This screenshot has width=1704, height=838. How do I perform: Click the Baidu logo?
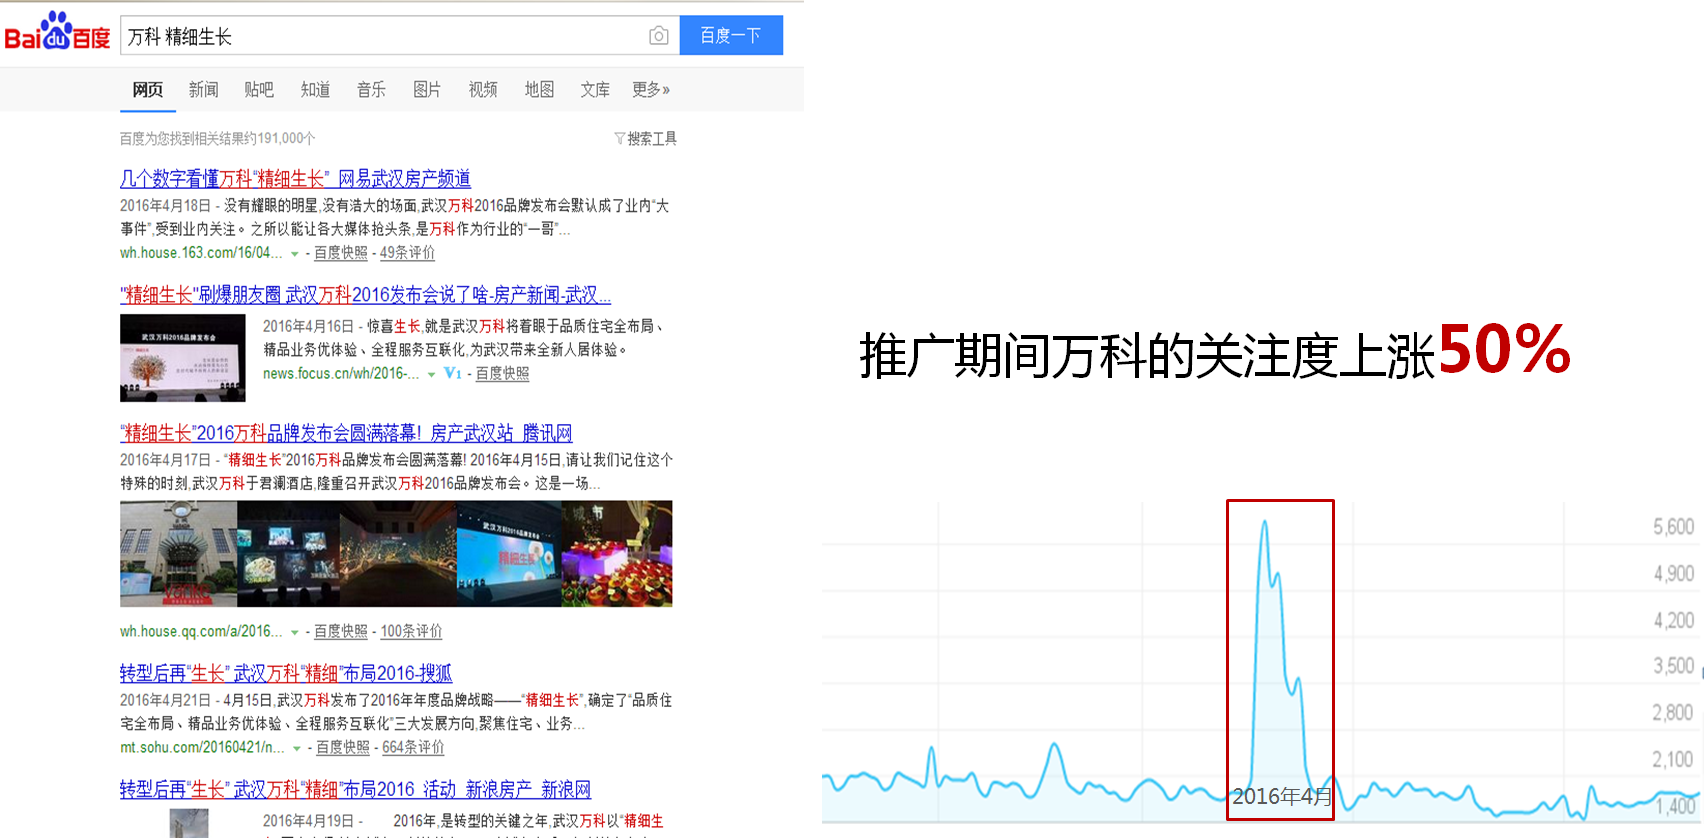click(x=57, y=33)
